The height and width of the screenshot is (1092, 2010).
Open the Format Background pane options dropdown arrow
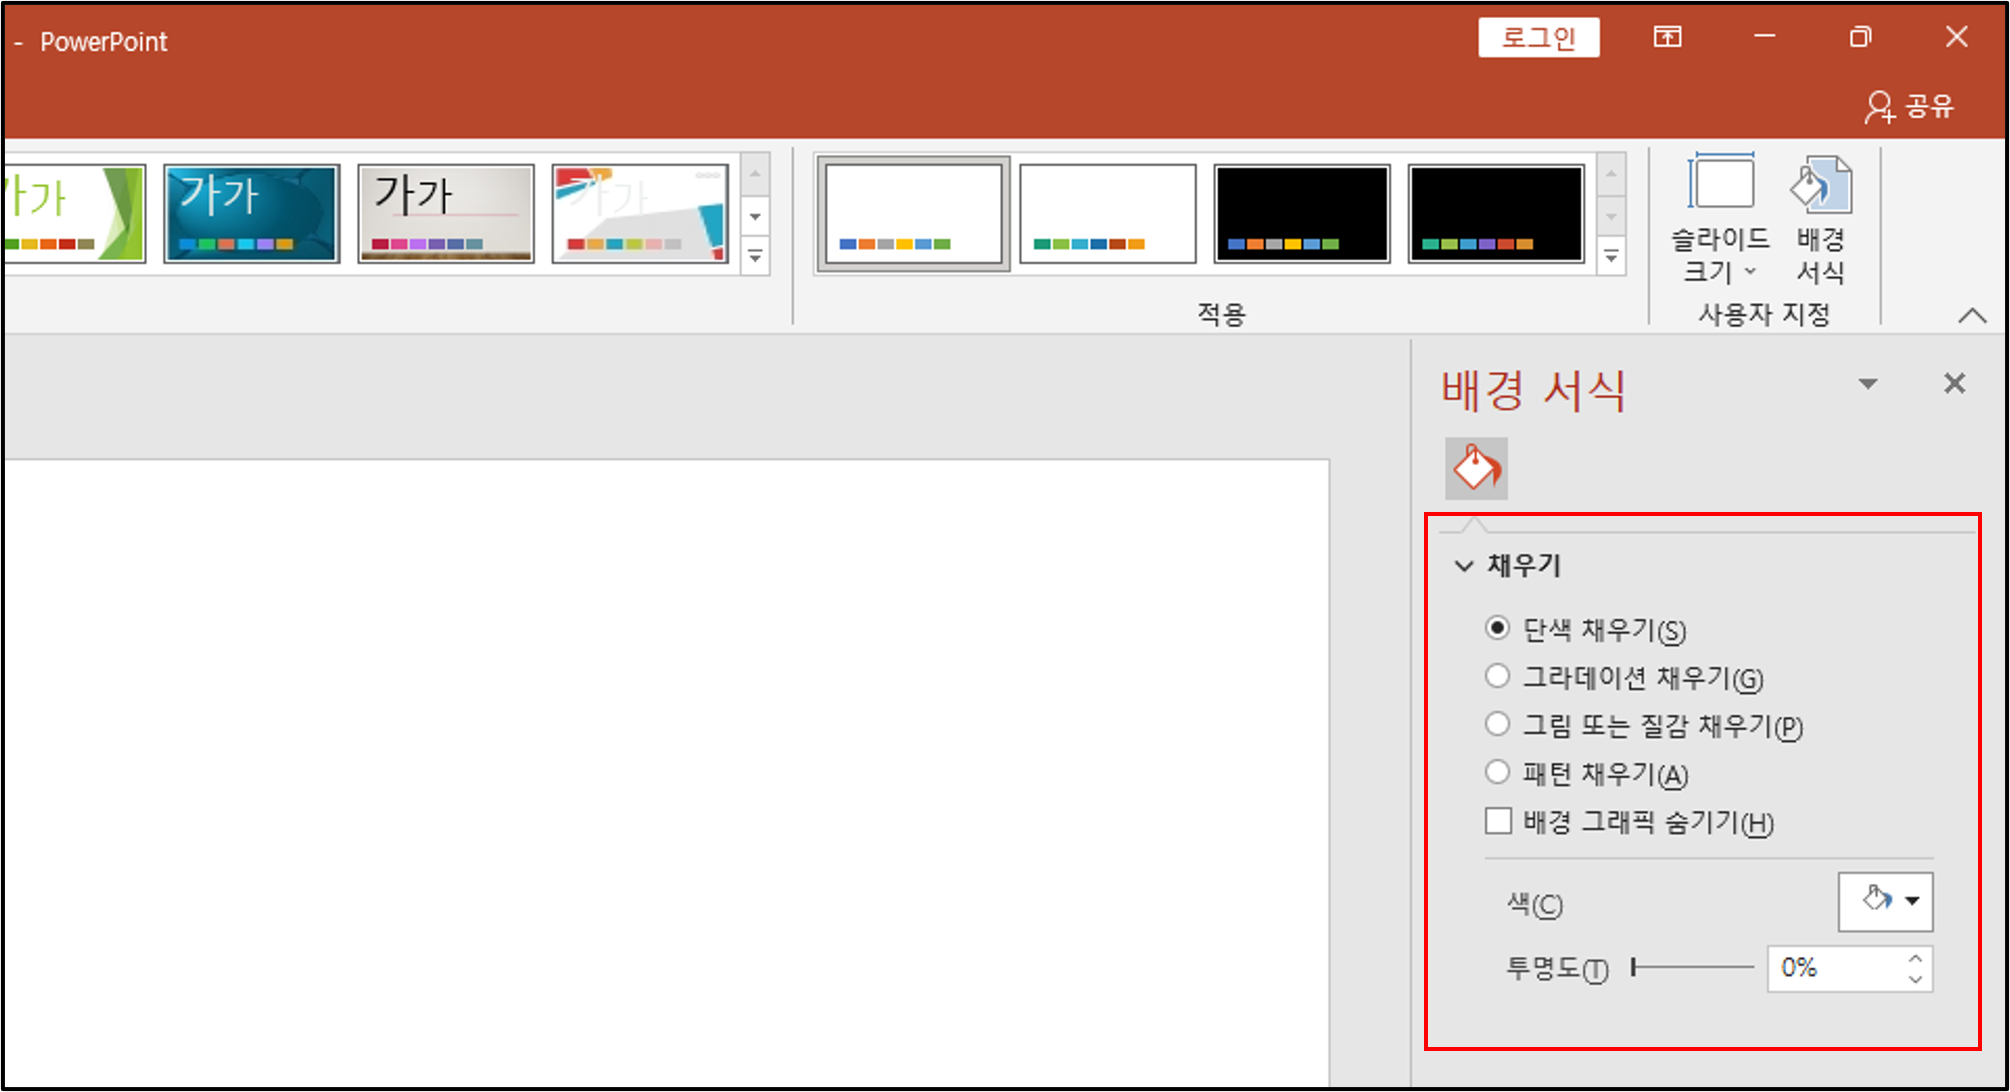click(1867, 384)
